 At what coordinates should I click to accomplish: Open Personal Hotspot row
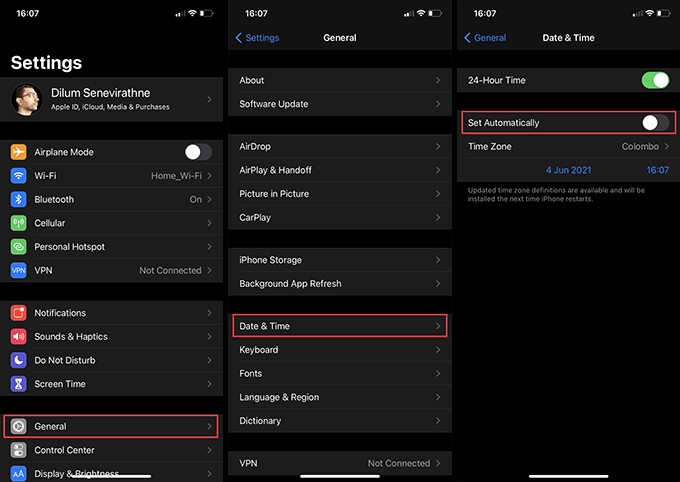[x=111, y=246]
